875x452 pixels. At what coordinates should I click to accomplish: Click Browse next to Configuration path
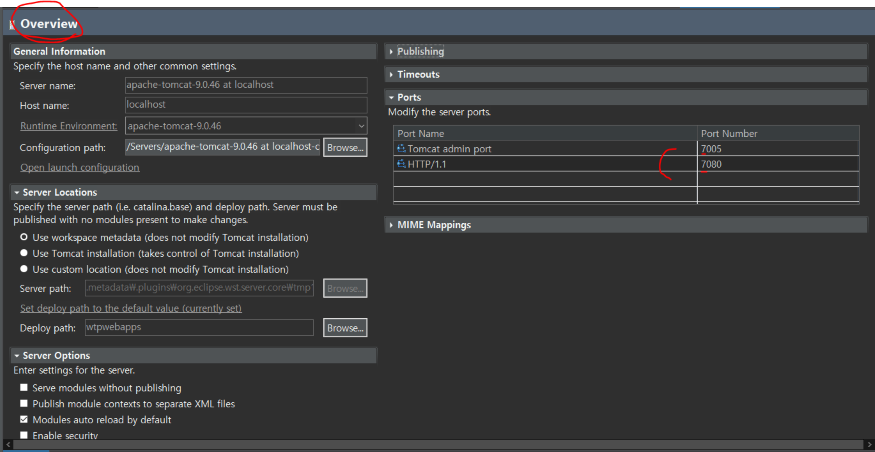(345, 147)
